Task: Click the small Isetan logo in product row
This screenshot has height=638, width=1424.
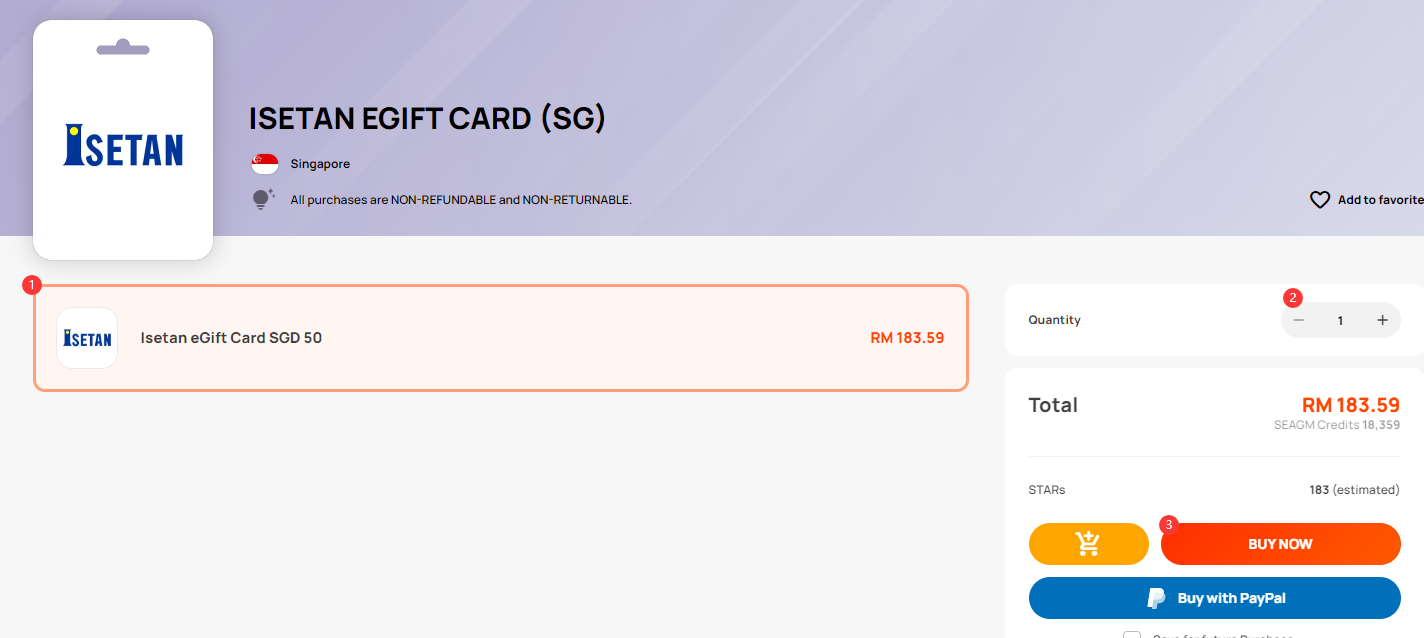Action: coord(87,338)
